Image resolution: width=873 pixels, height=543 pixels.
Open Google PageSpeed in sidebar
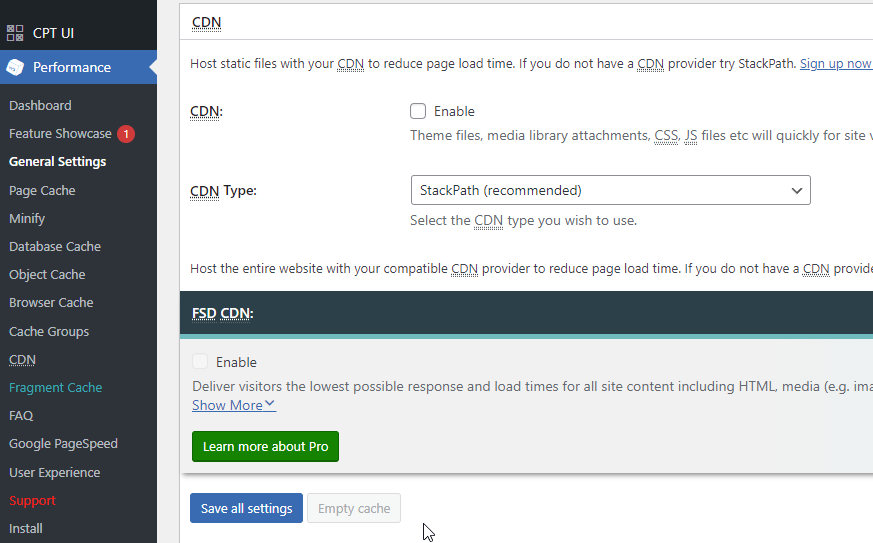point(63,444)
